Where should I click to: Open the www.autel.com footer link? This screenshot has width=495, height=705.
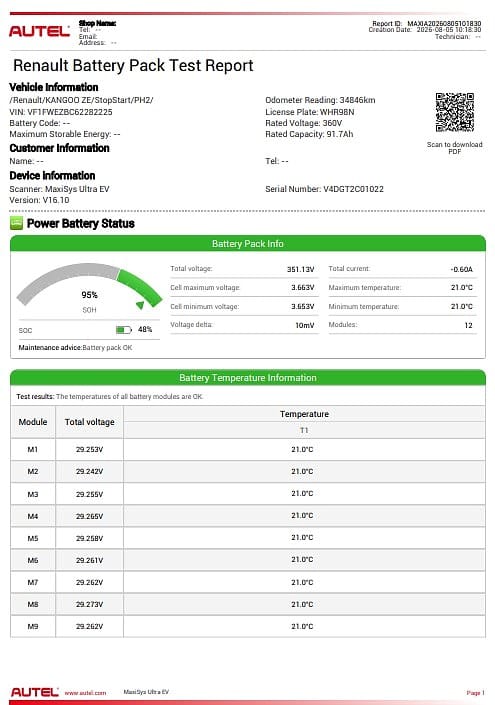coord(85,692)
